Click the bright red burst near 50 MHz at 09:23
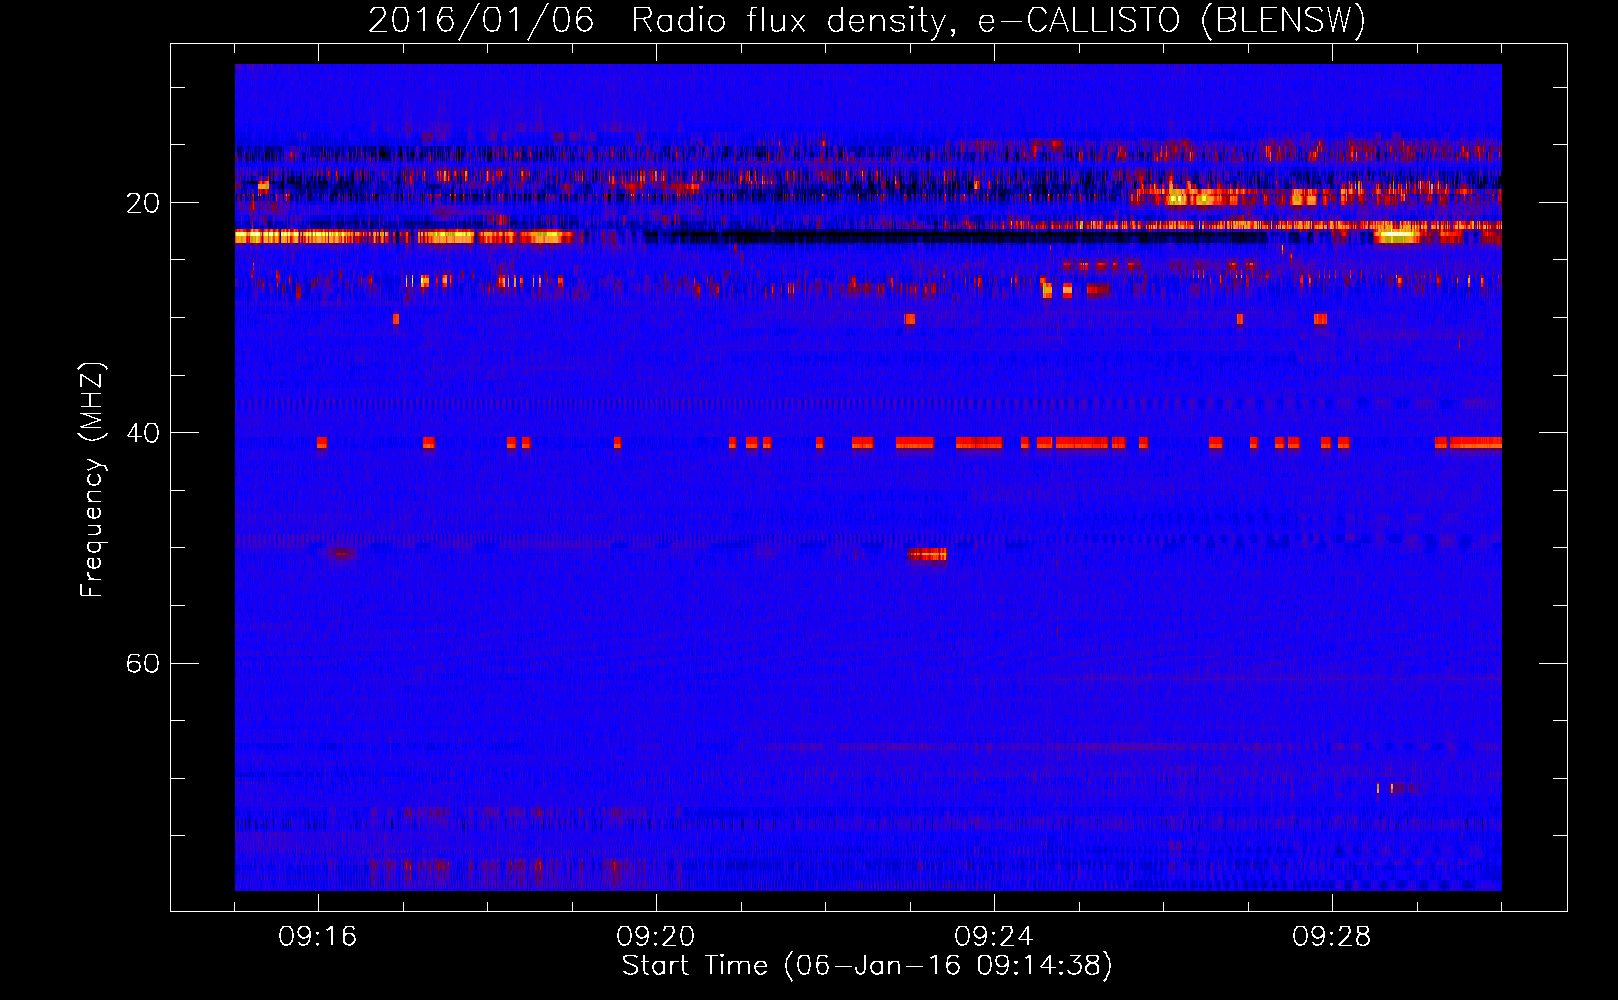This screenshot has height=1000, width=1618. pyautogui.click(x=928, y=554)
